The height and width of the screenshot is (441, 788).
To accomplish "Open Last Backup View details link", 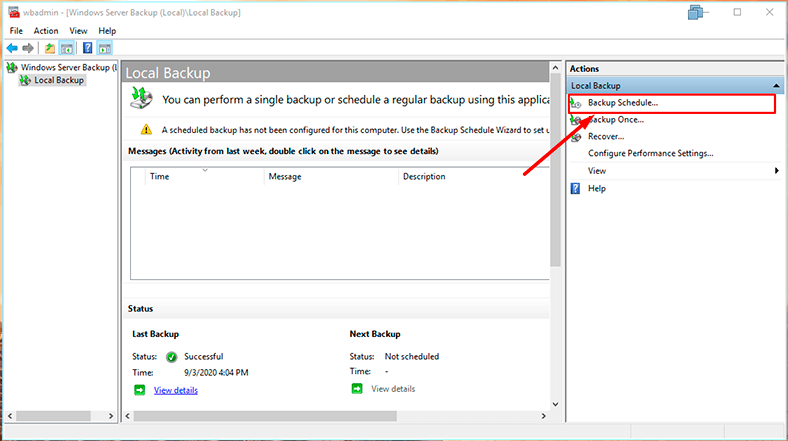I will click(x=175, y=390).
